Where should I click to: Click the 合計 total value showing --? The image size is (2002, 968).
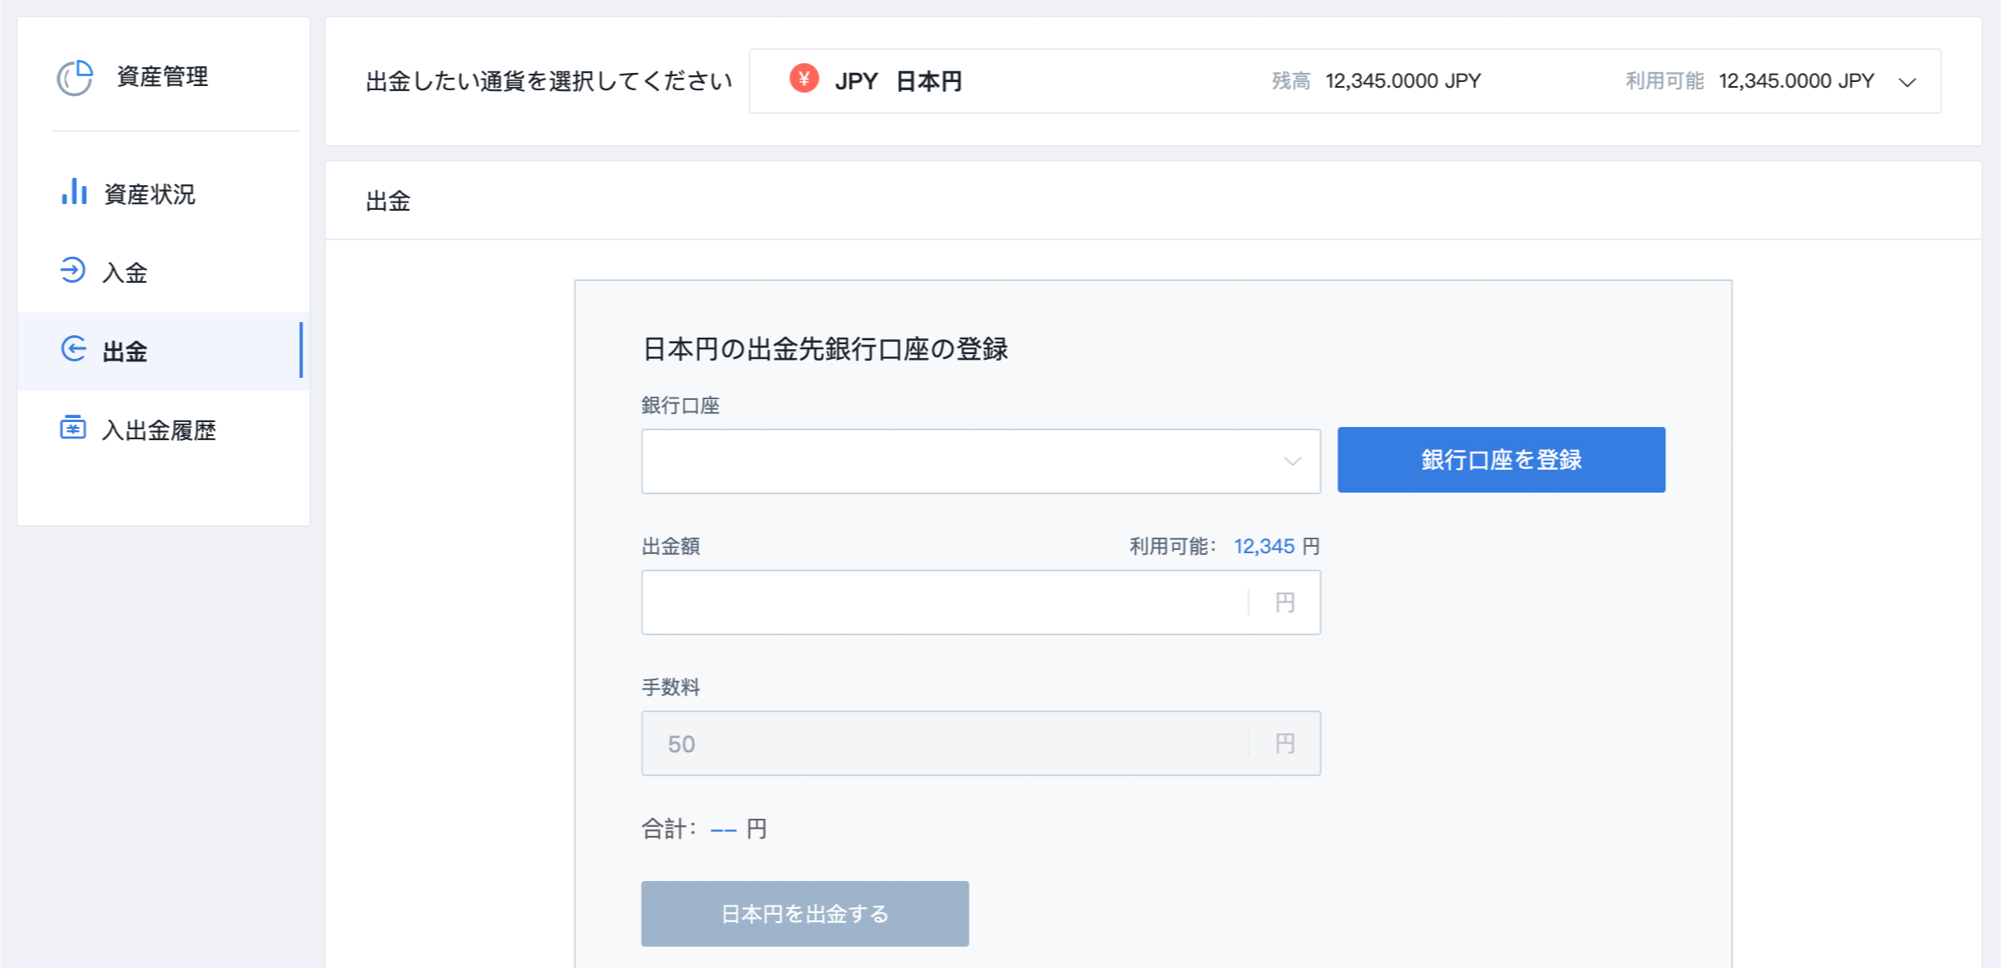tap(725, 827)
